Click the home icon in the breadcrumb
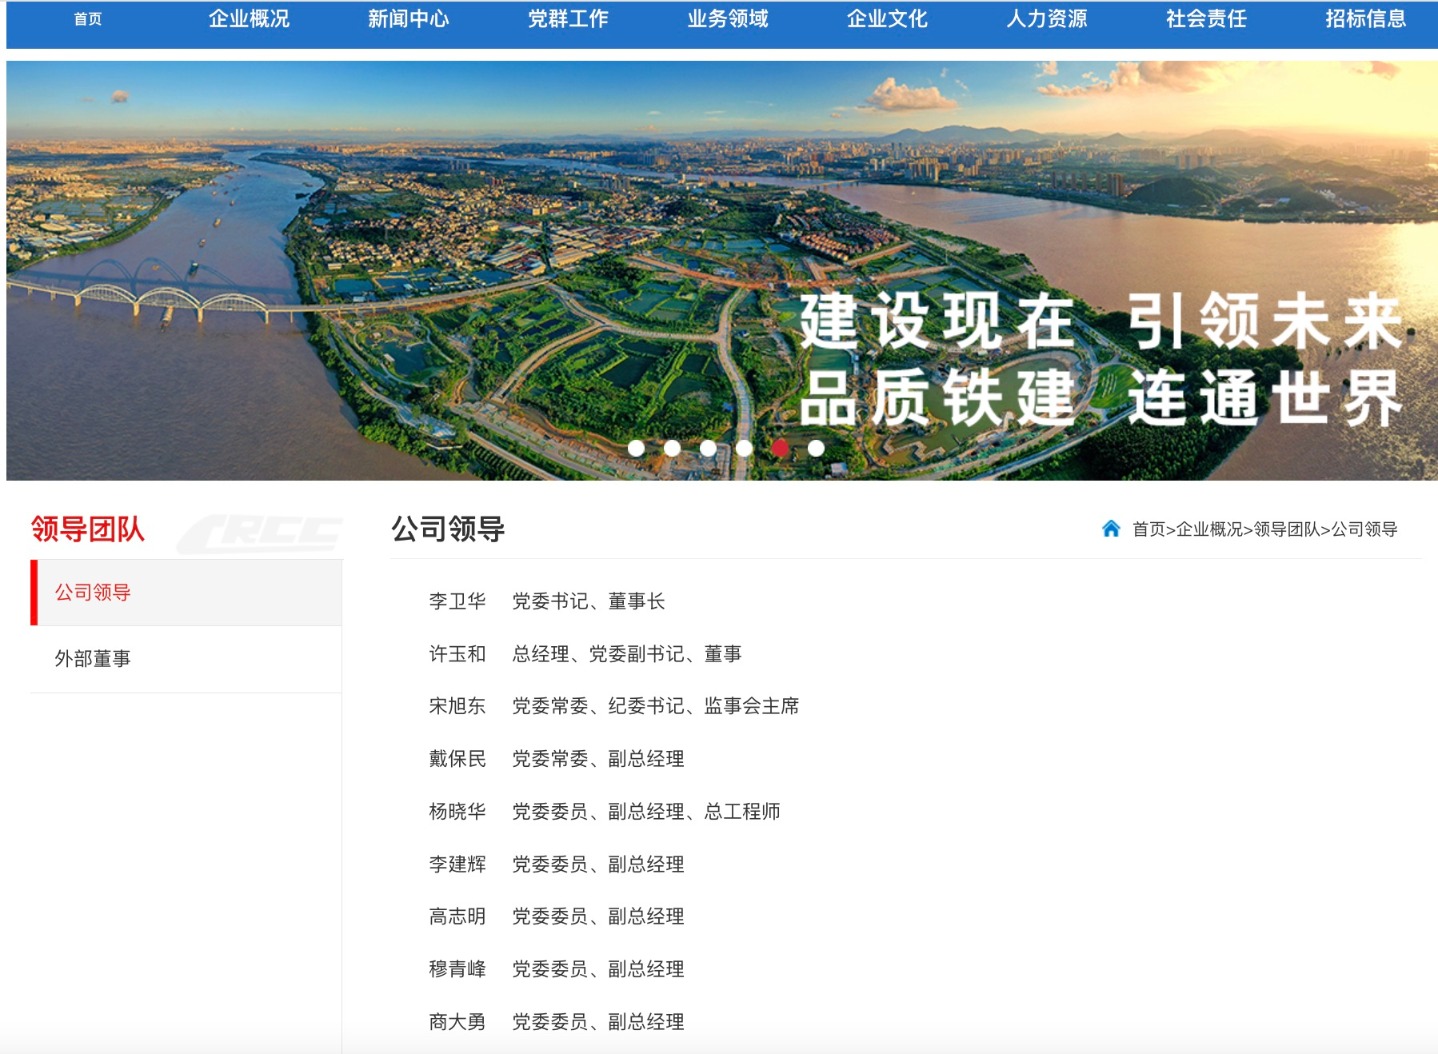 [1110, 528]
